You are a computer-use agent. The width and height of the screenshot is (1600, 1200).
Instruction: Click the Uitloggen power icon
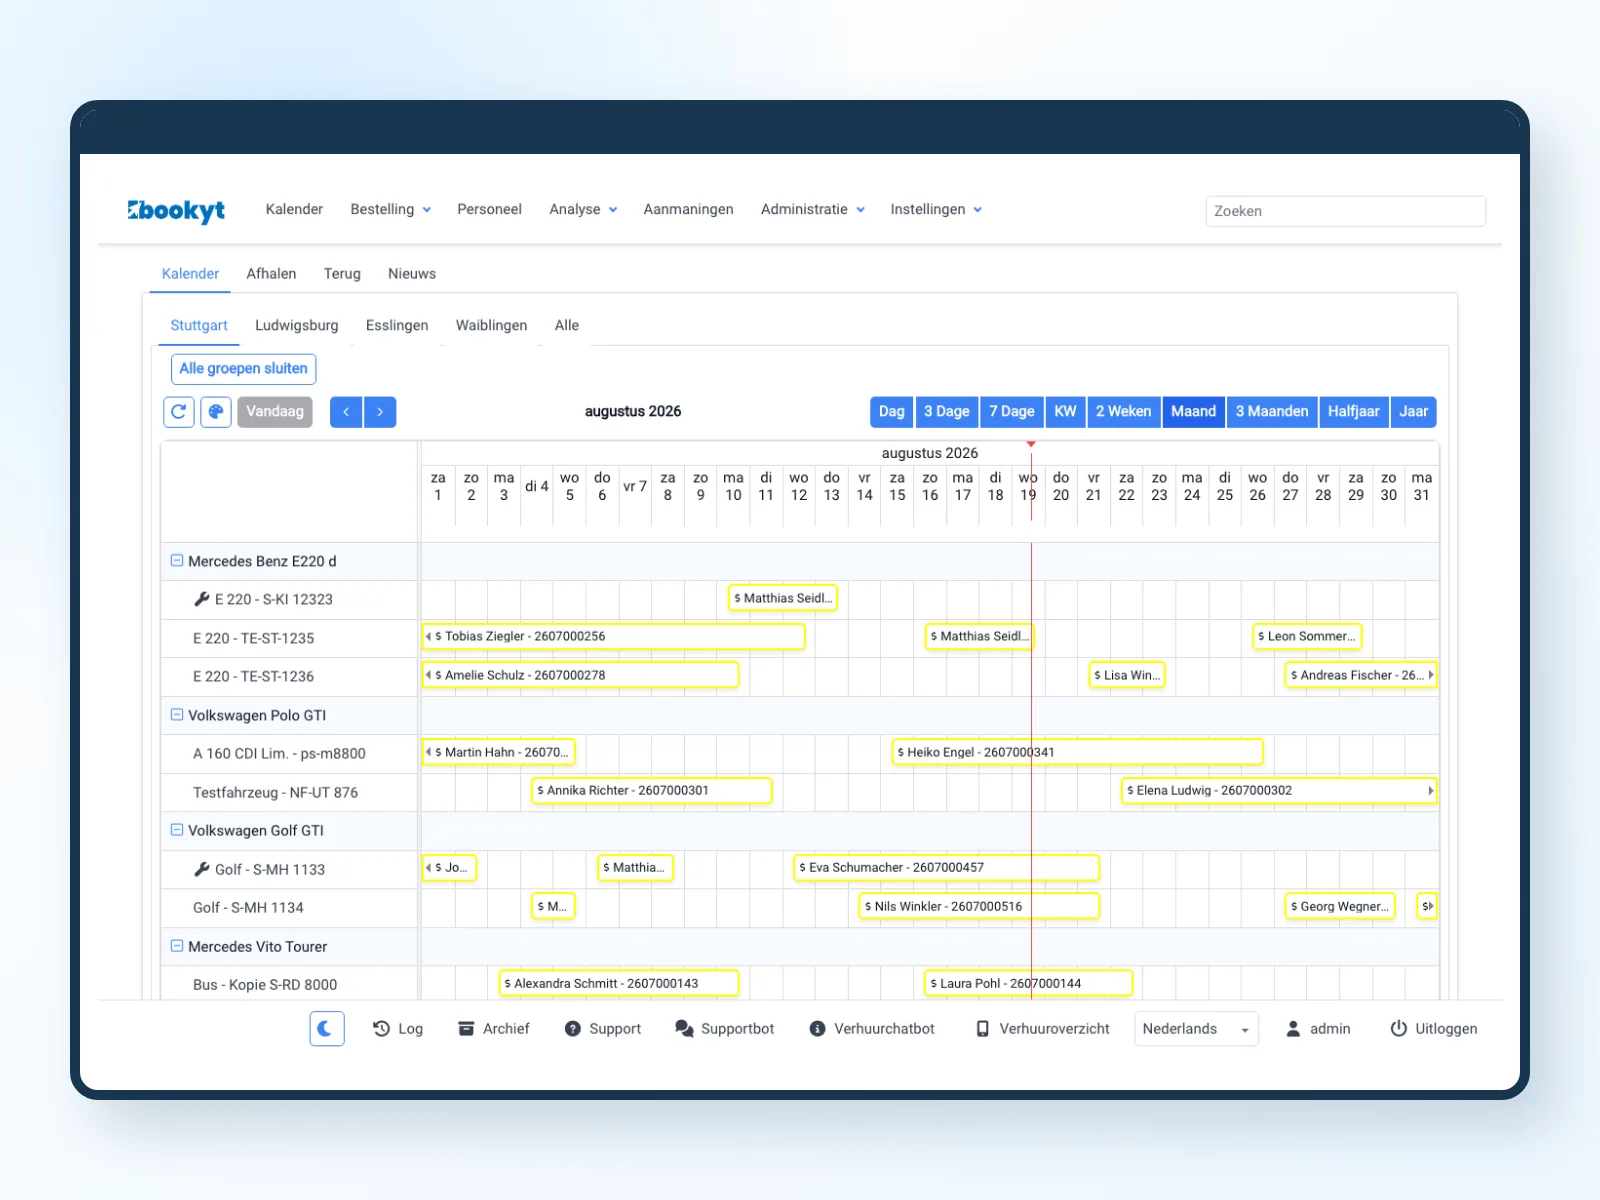1399,1029
